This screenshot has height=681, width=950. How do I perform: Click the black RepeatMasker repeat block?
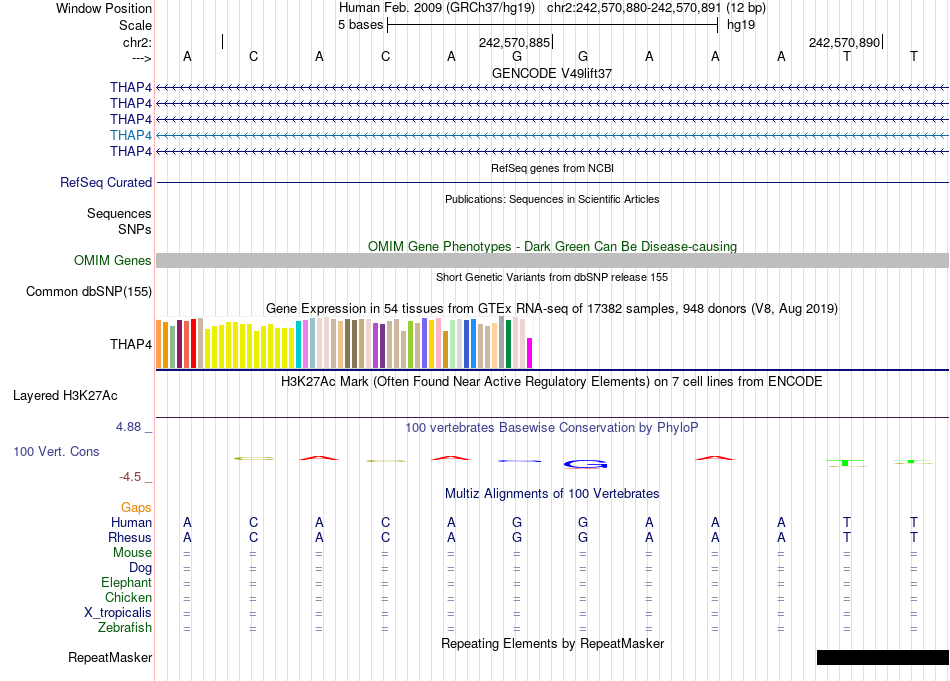click(x=883, y=657)
